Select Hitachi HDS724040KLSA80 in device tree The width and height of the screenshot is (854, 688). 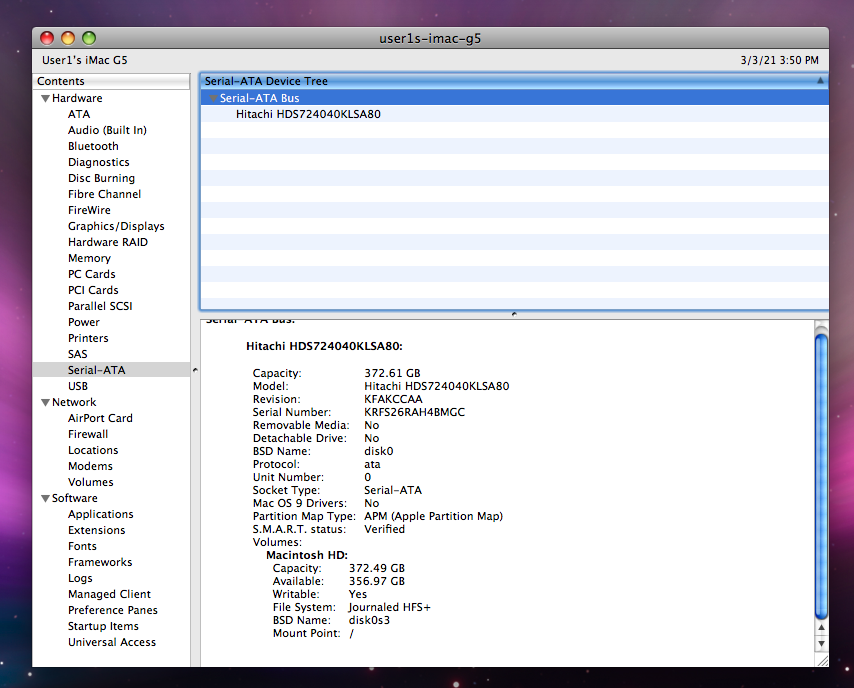308,114
